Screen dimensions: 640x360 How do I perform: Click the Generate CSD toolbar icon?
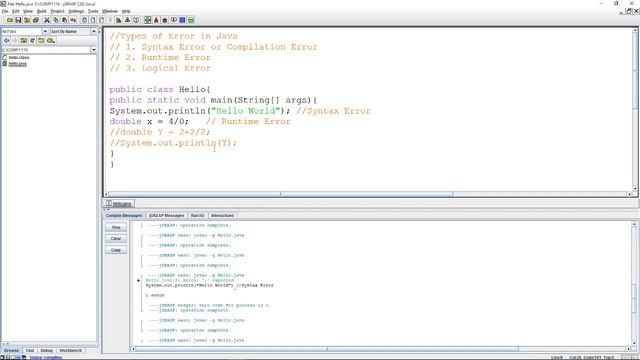tap(84, 20)
